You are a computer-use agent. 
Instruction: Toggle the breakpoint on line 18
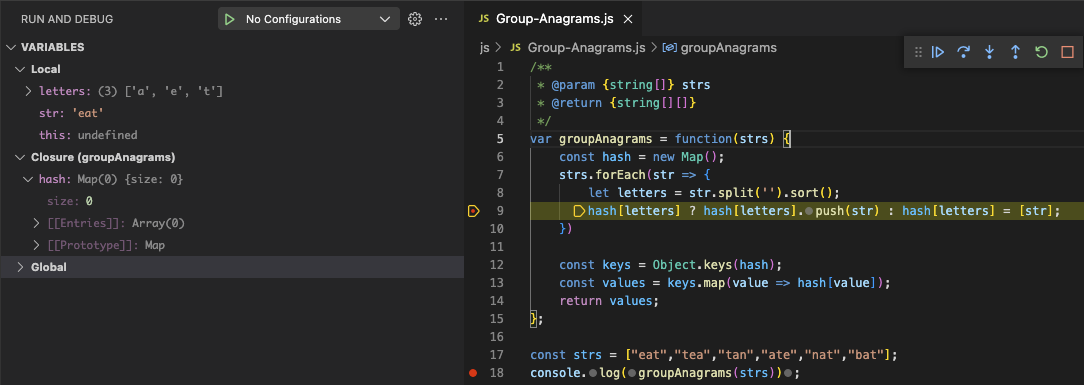point(473,373)
